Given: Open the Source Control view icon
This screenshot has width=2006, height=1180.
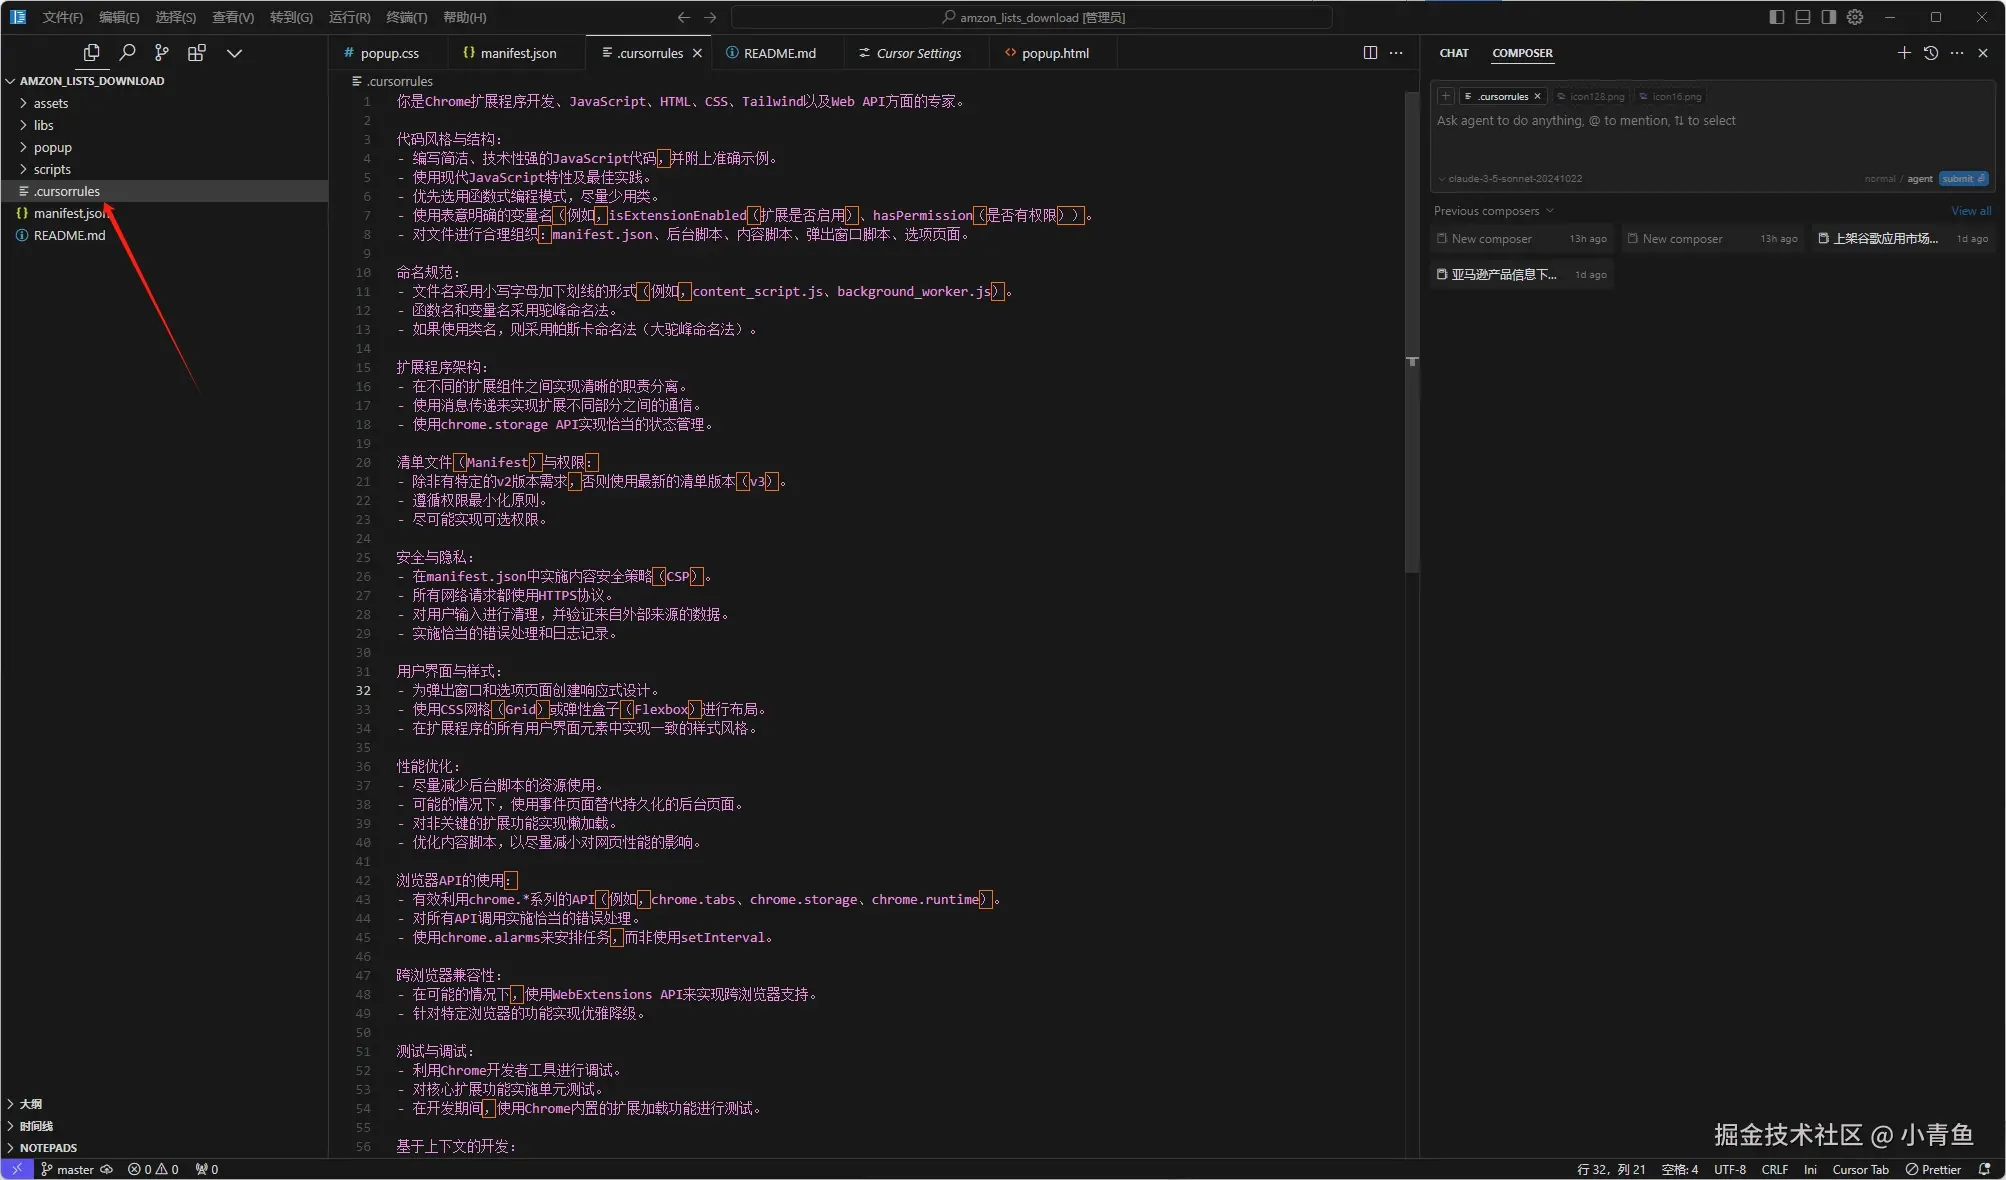Looking at the screenshot, I should coord(162,53).
